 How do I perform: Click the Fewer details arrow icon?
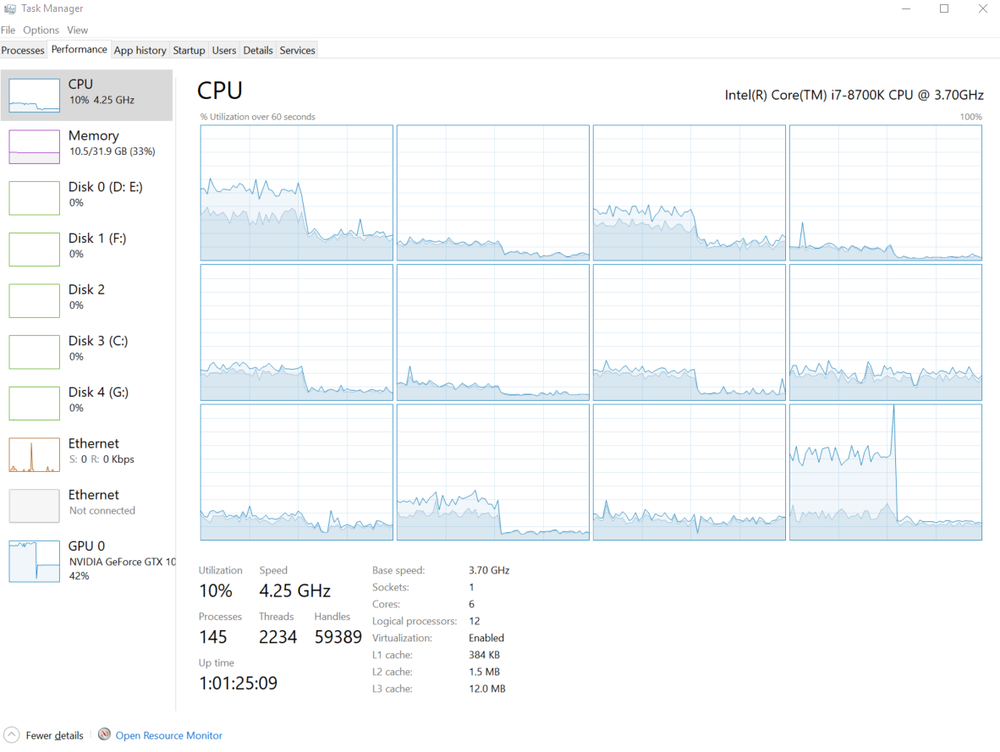tap(11, 735)
